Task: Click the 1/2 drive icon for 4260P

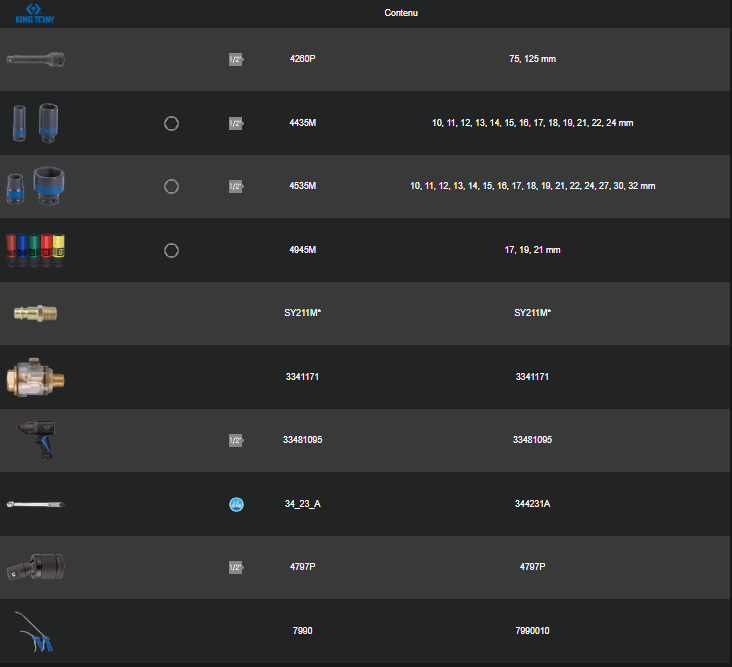Action: coord(236,60)
